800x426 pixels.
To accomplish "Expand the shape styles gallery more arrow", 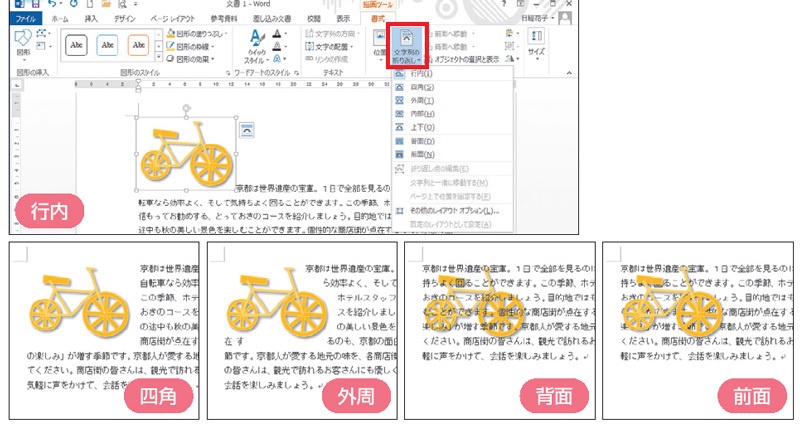I will (x=158, y=55).
